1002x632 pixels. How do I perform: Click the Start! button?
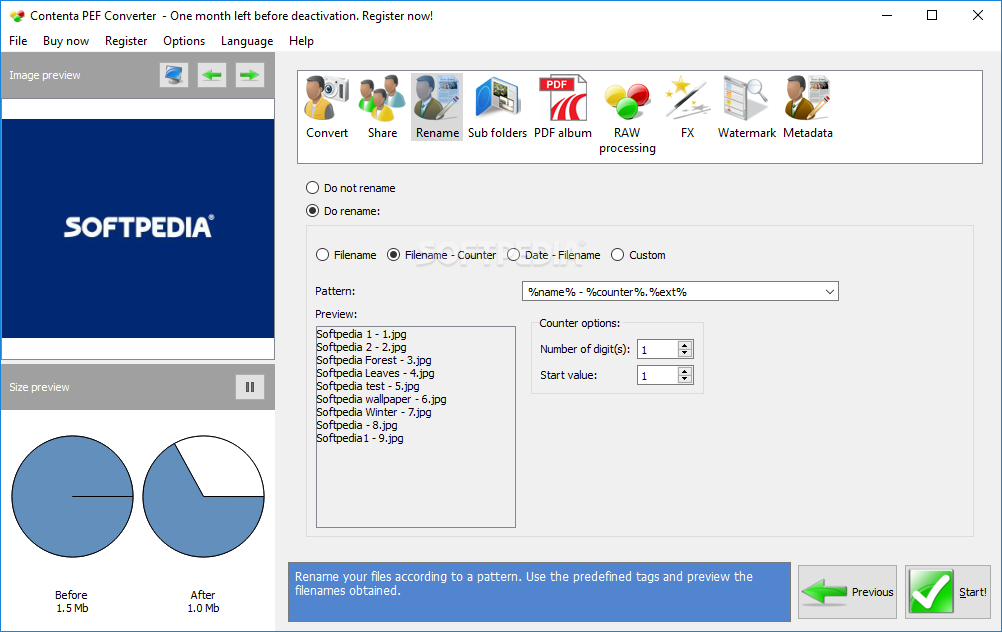tap(948, 592)
